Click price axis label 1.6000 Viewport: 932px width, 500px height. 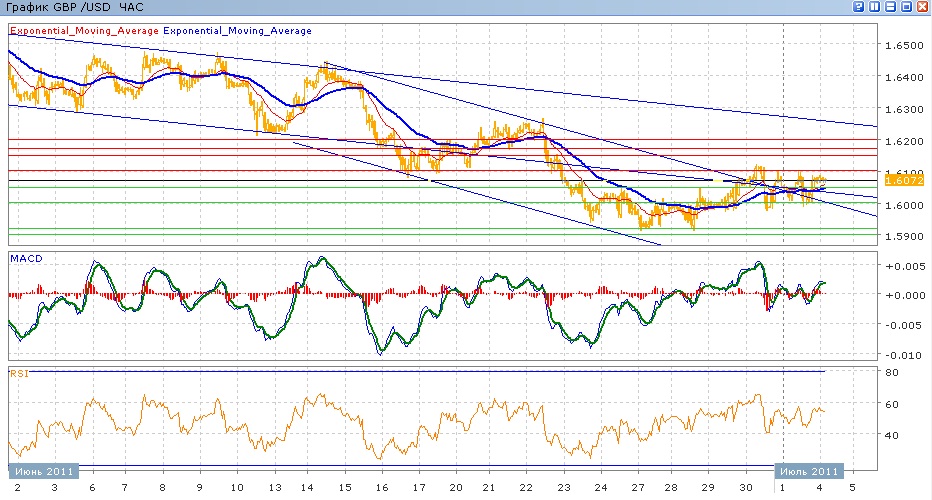coord(904,206)
